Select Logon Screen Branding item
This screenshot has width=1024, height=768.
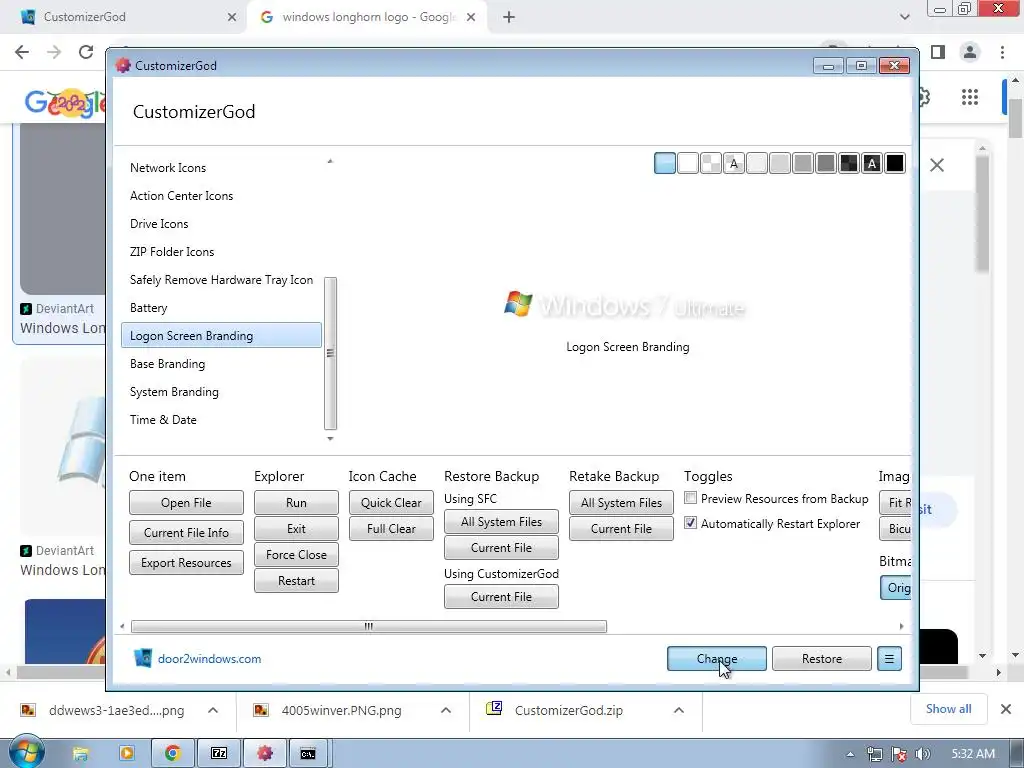221,336
